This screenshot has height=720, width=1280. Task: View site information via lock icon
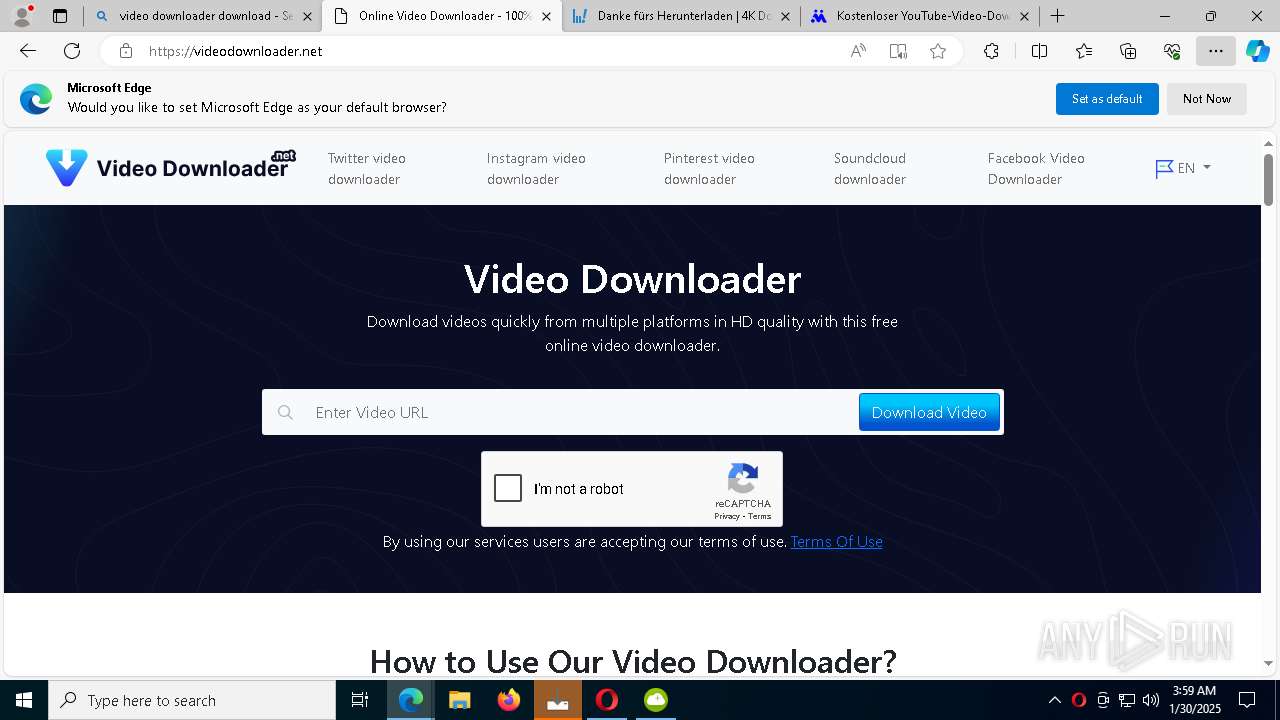pos(125,51)
